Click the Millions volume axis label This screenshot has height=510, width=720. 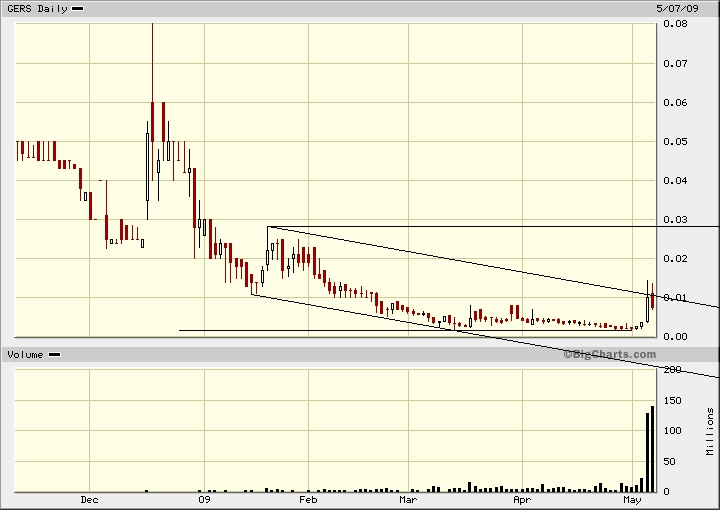click(710, 431)
